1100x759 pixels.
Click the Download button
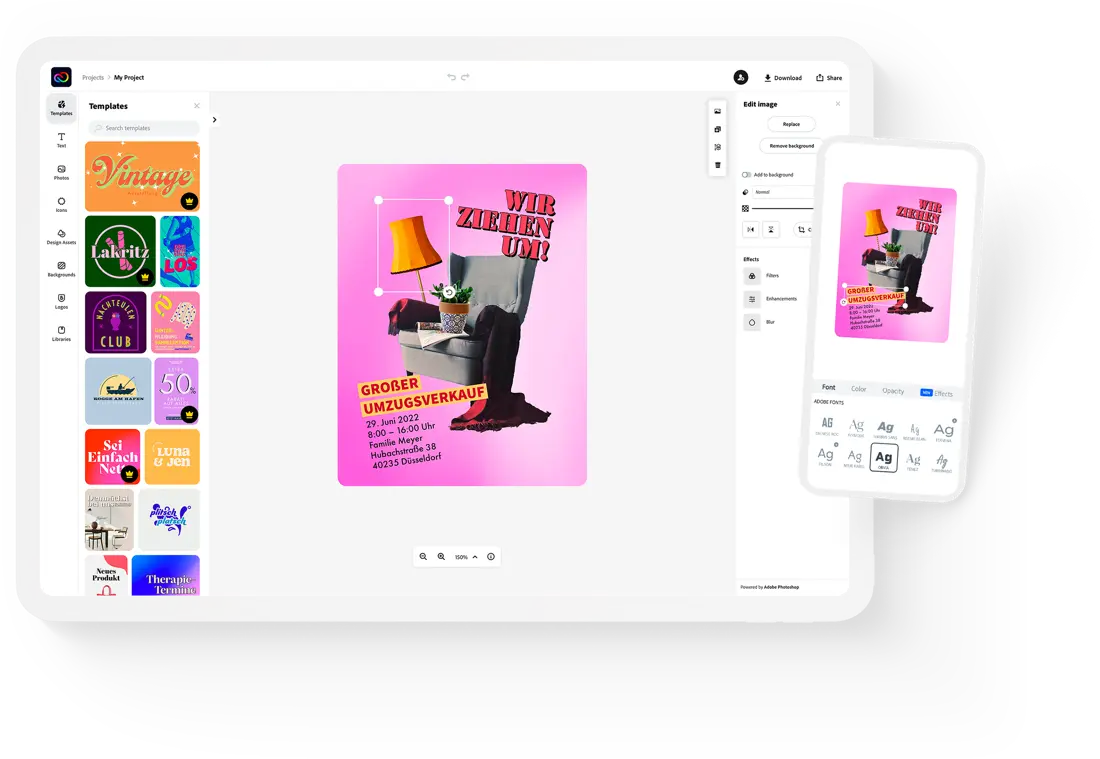(x=783, y=78)
